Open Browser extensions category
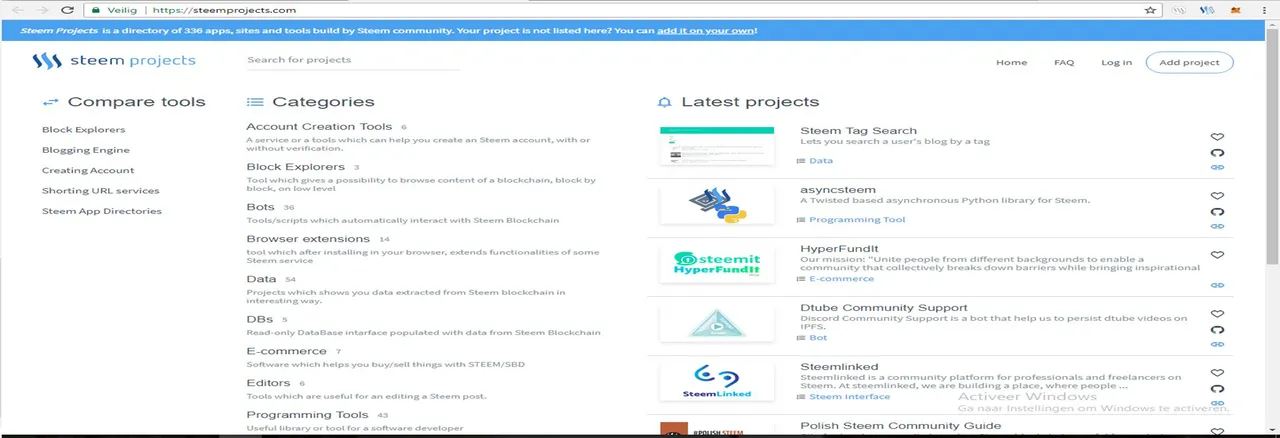The height and width of the screenshot is (438, 1280). [308, 239]
